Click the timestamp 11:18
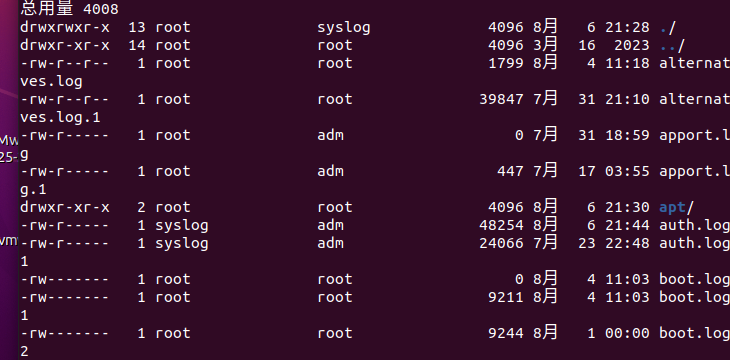730x360 pixels. point(627,63)
